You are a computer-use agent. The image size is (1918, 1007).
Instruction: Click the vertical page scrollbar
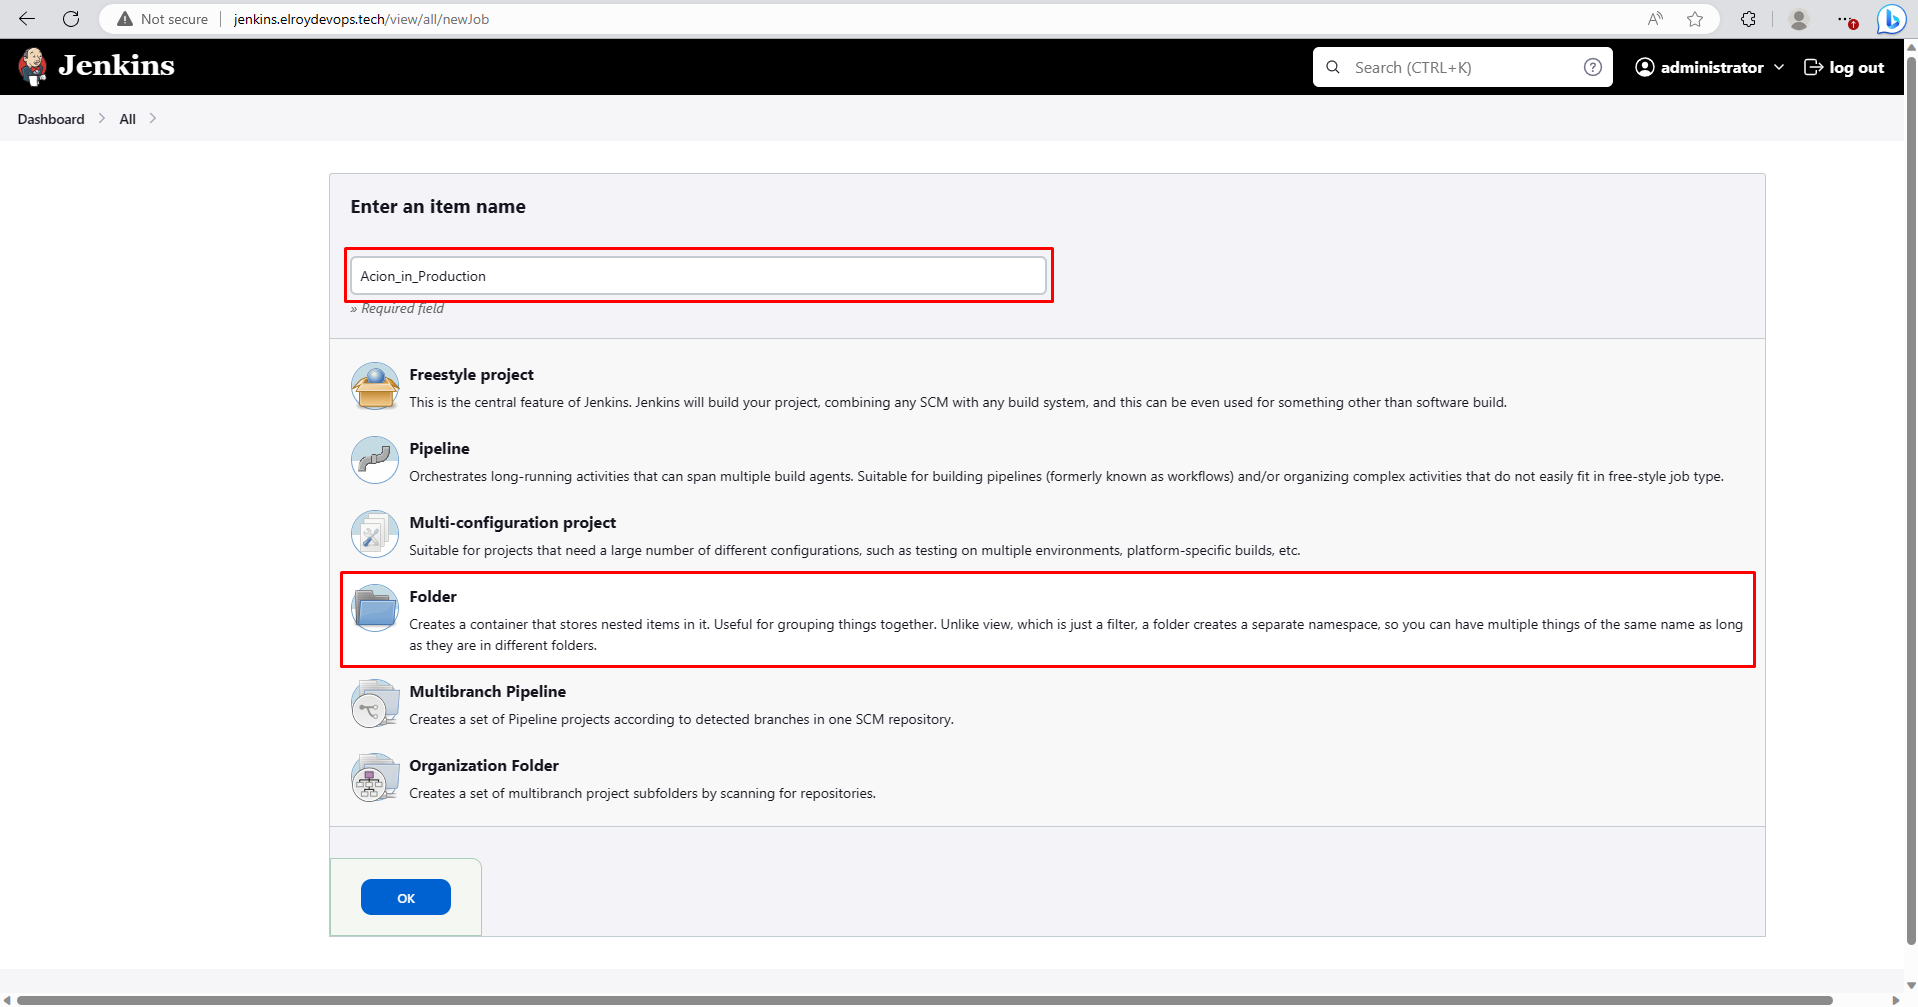click(1911, 500)
